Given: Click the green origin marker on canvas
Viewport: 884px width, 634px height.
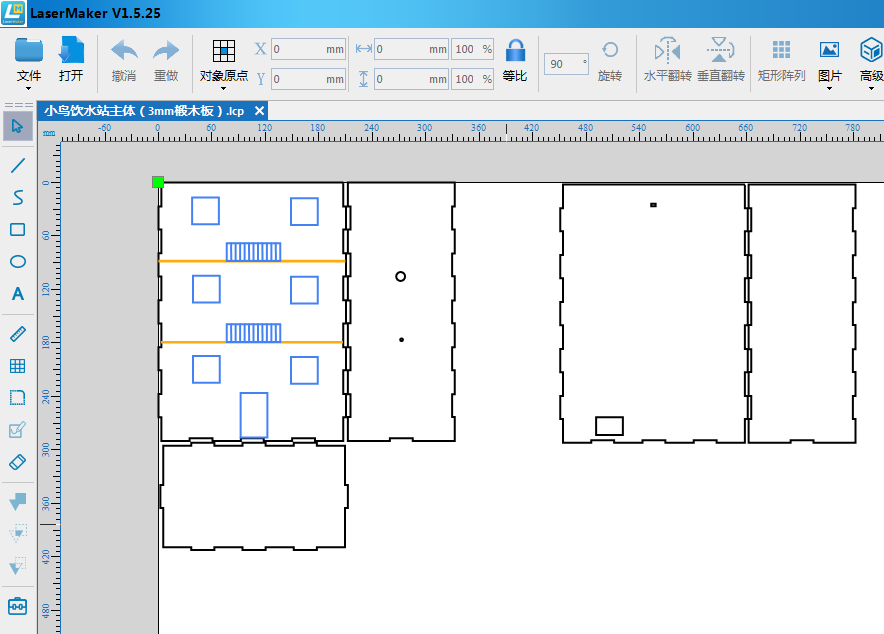Looking at the screenshot, I should [x=158, y=181].
